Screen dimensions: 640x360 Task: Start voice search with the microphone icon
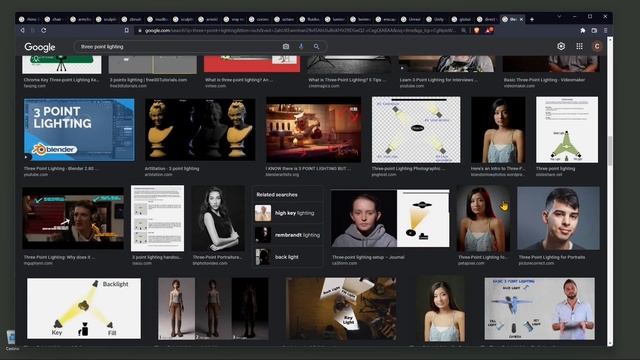[x=301, y=47]
